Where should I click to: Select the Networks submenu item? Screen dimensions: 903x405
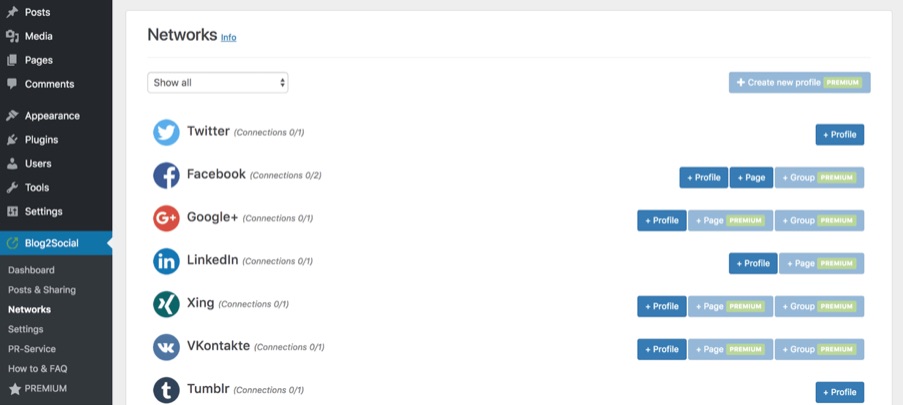click(29, 309)
